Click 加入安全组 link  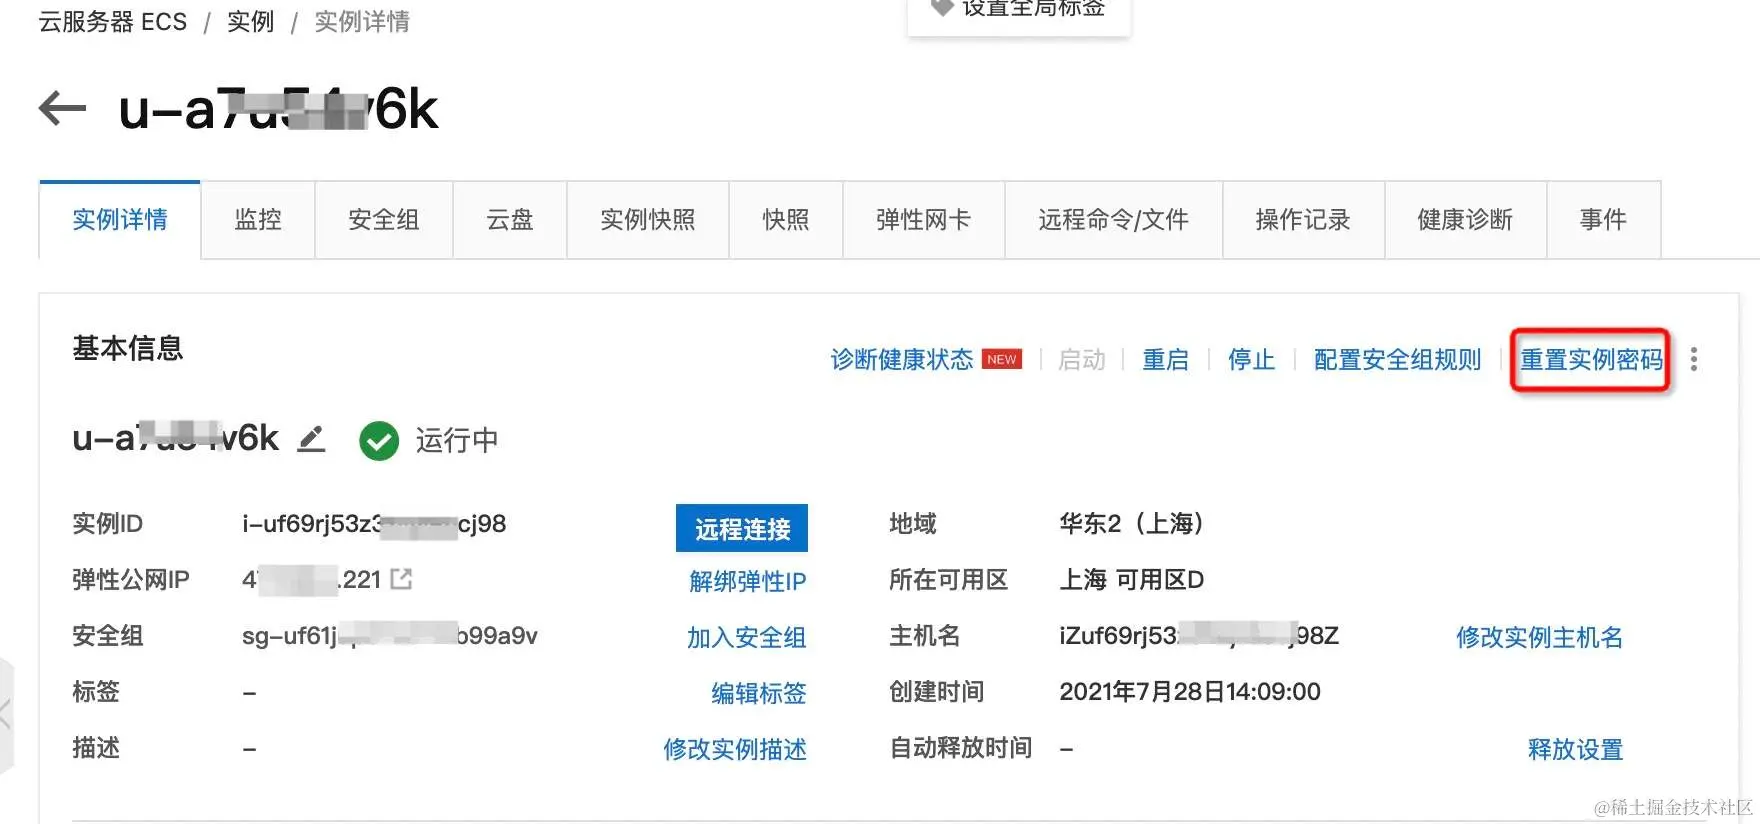747,637
